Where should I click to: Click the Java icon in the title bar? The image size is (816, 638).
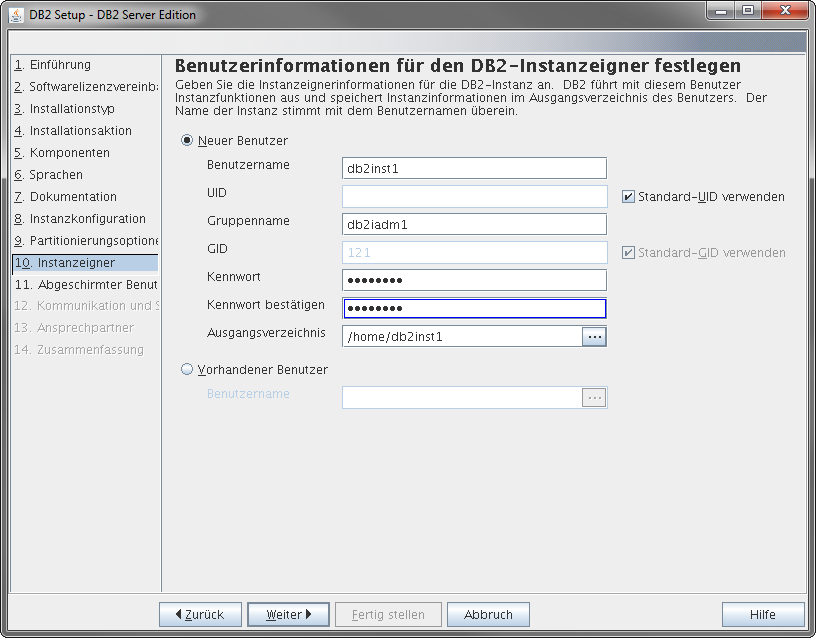point(16,15)
